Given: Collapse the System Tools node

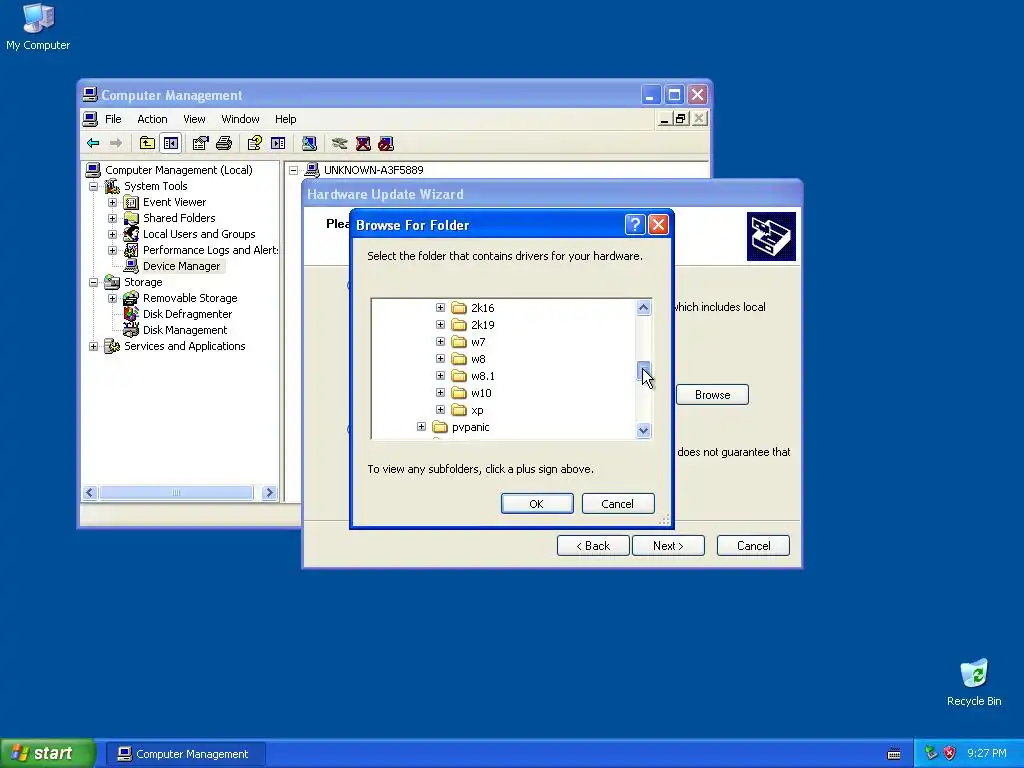Looking at the screenshot, I should 93,186.
